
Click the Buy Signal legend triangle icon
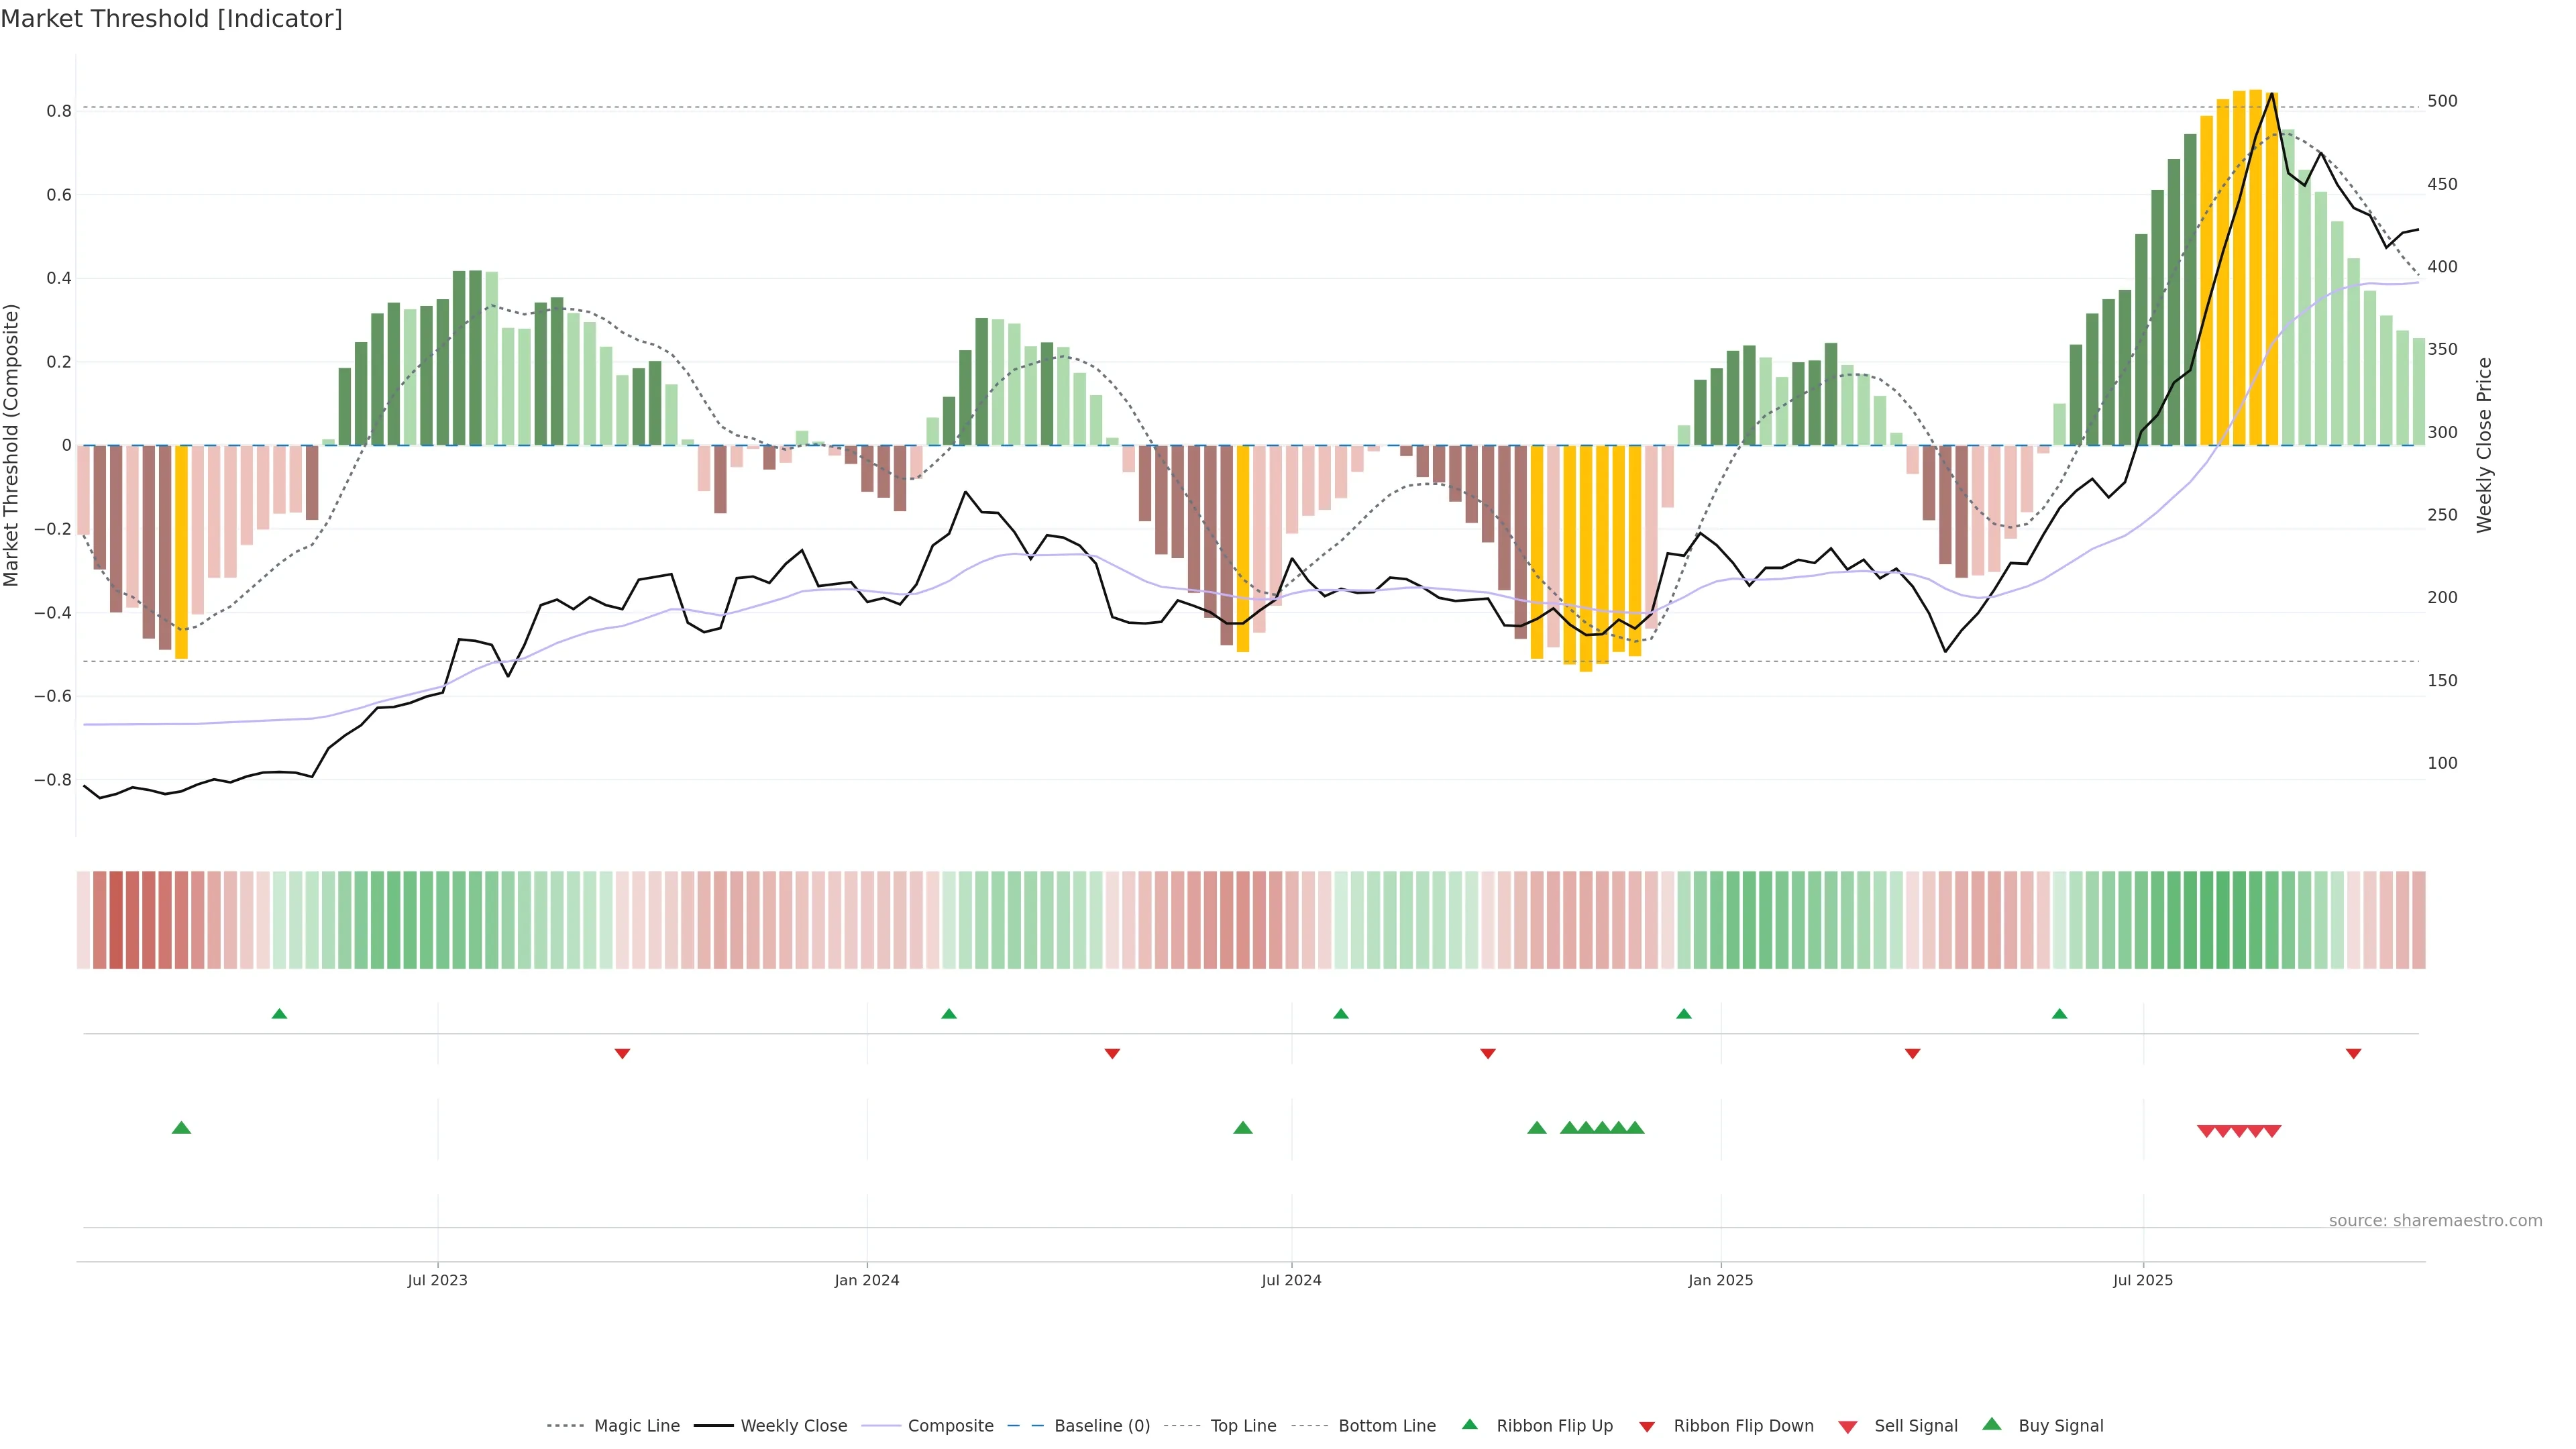(1992, 1424)
